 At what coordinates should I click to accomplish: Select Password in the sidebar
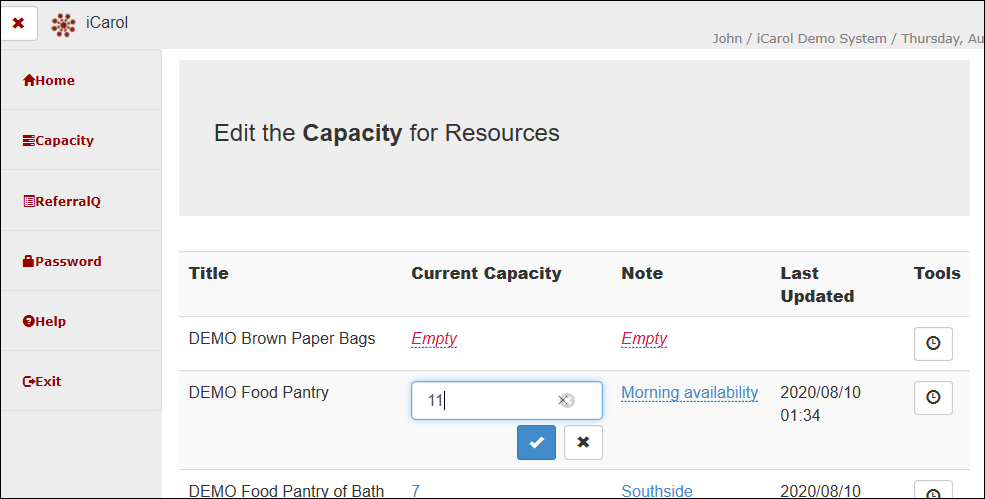(x=62, y=261)
